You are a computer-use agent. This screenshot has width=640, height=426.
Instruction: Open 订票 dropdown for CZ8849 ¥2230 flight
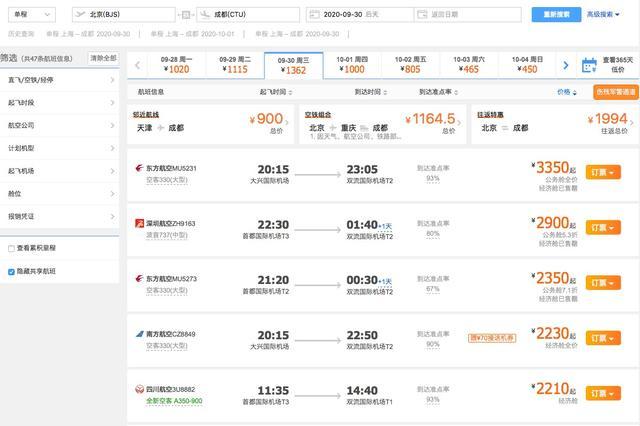[x=603, y=338]
